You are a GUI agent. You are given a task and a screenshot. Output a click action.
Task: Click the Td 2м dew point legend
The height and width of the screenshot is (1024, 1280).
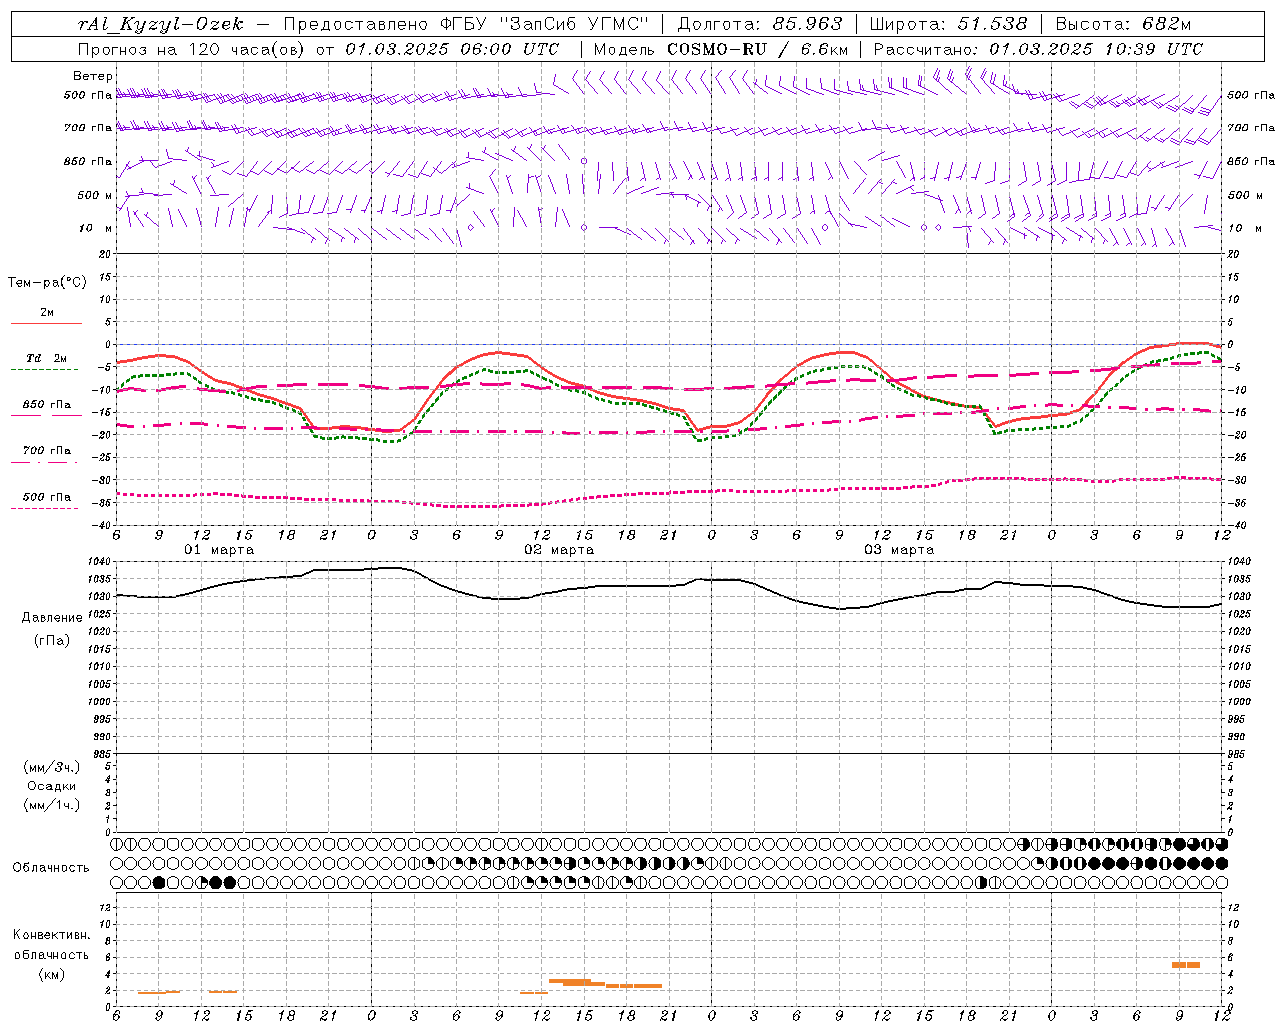[46, 358]
